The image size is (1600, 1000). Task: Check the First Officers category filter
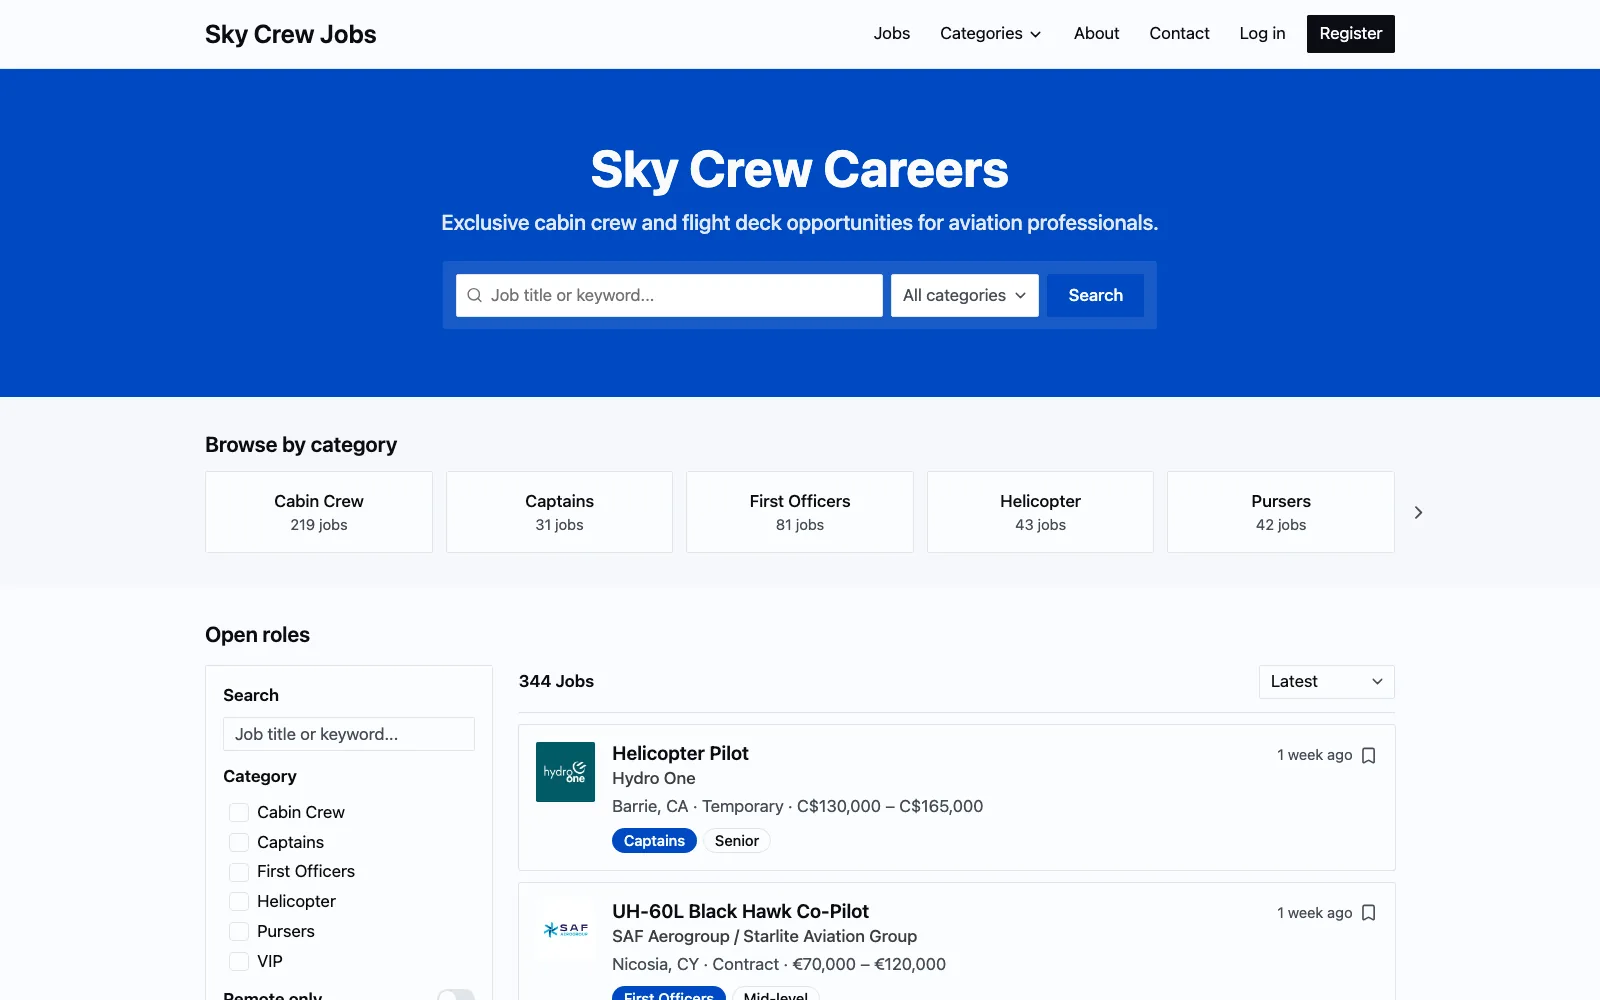coord(239,872)
